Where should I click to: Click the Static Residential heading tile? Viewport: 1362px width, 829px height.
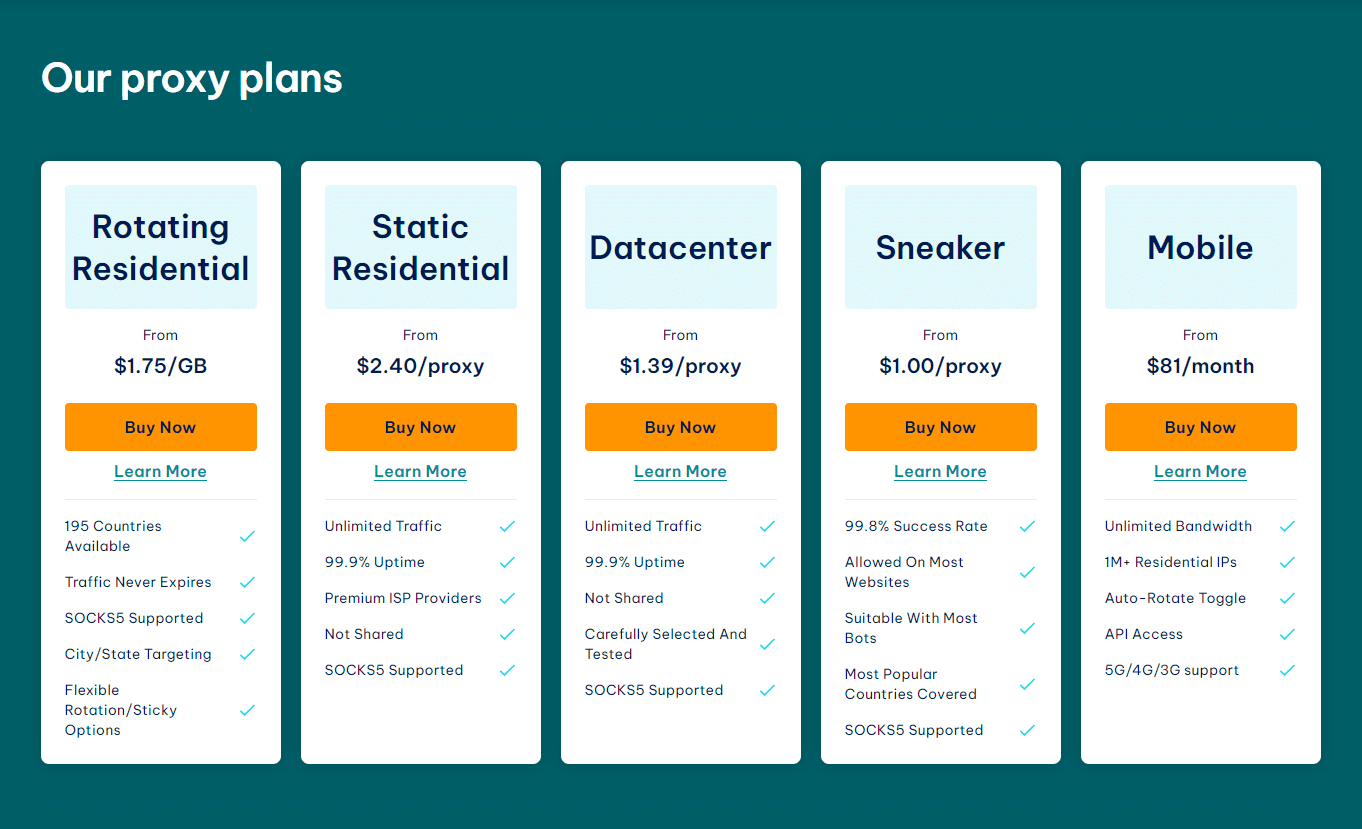coord(421,247)
